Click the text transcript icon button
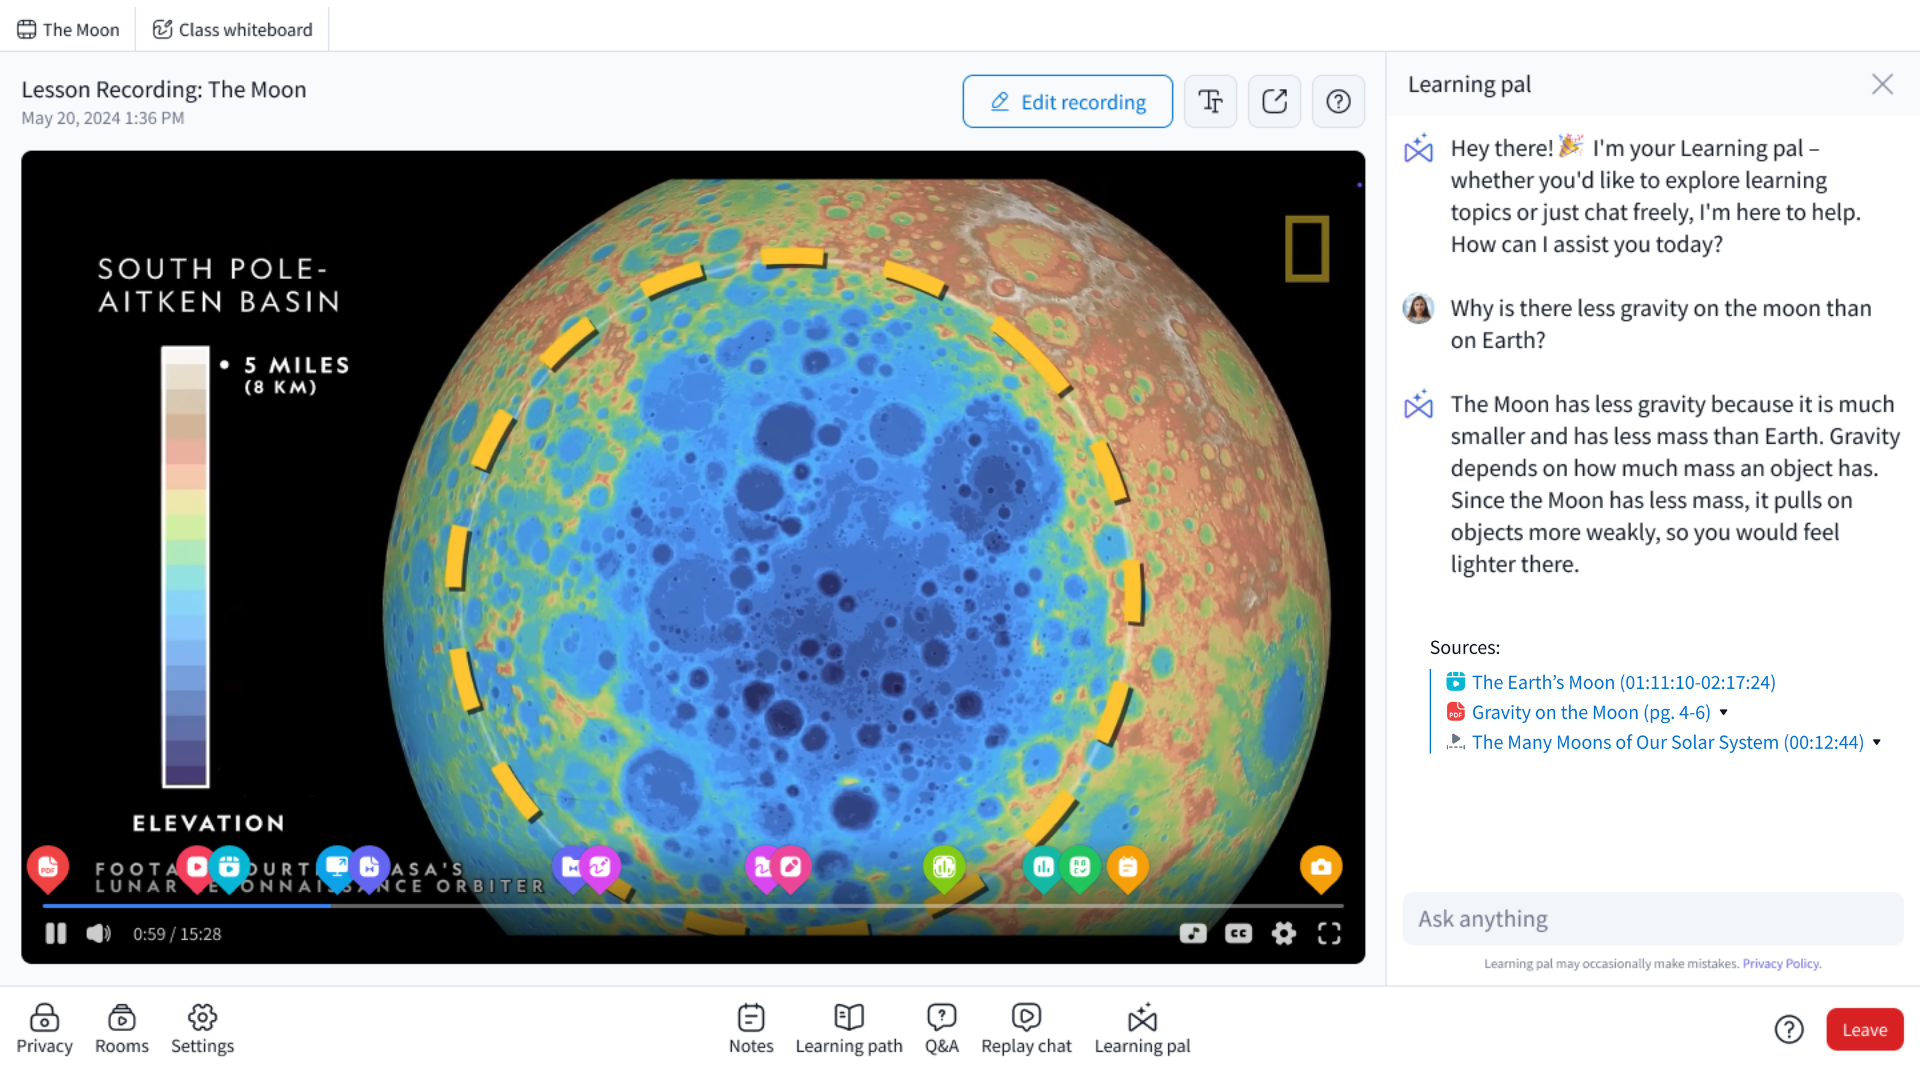Screen dimensions: 1920x1080 pos(1210,101)
